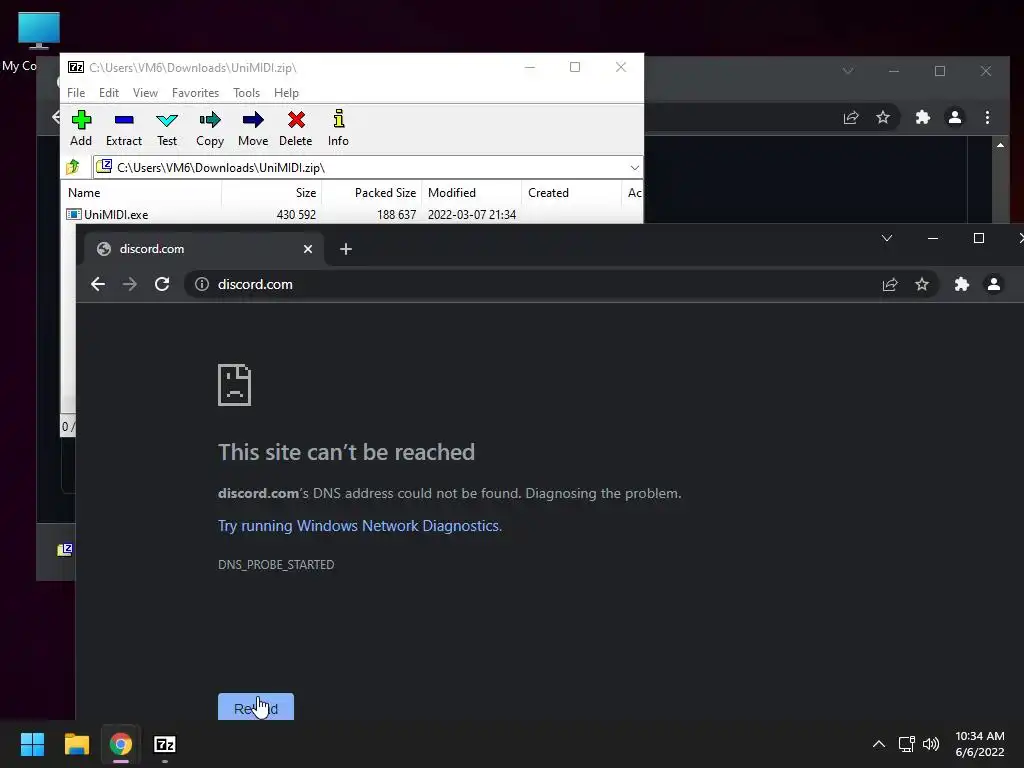Go forward in the front Chrome window
The height and width of the screenshot is (768, 1024).
pyautogui.click(x=129, y=284)
